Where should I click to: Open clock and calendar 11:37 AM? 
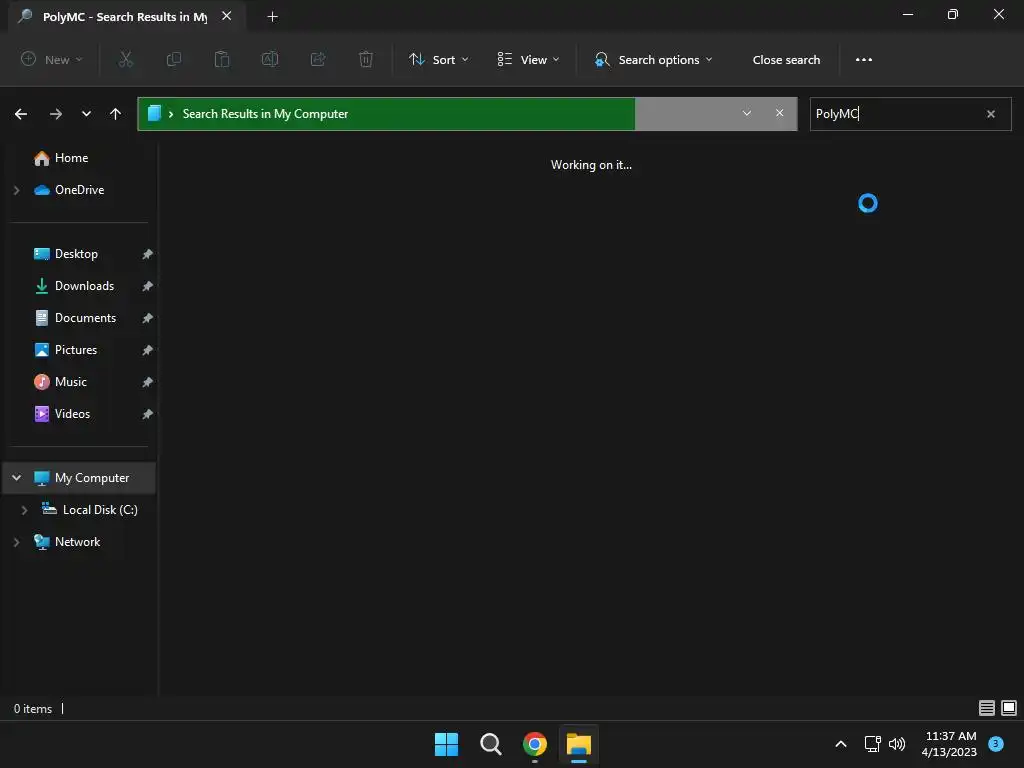(949, 744)
